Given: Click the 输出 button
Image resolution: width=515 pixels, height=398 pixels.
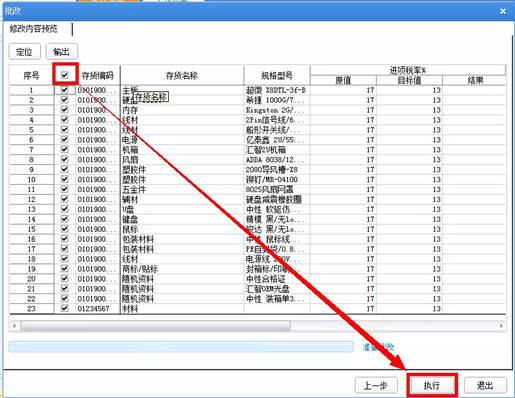Looking at the screenshot, I should click(62, 52).
